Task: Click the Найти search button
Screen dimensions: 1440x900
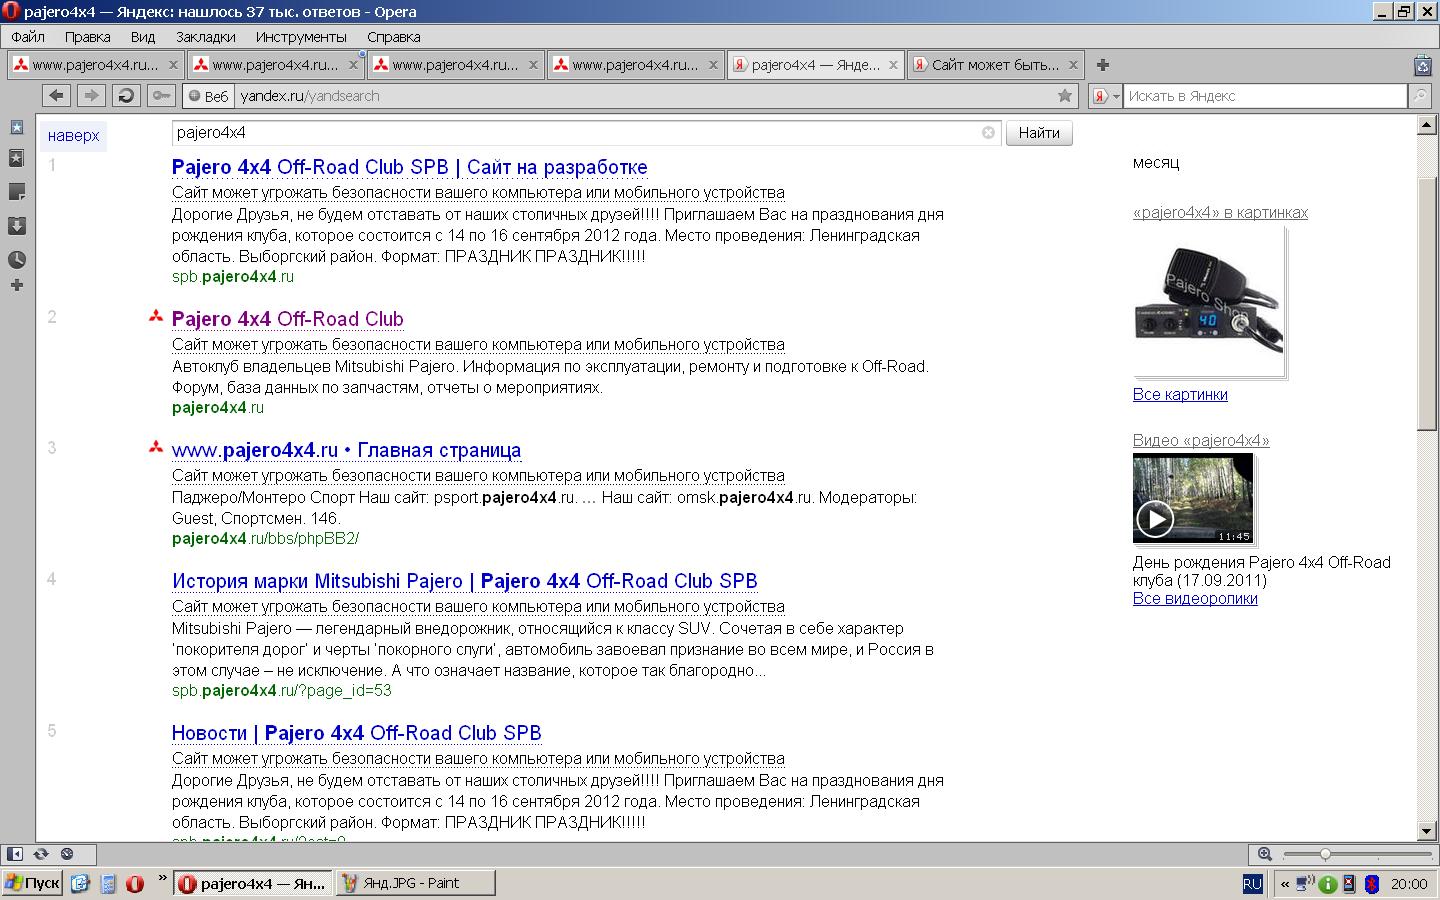Action: (x=1039, y=133)
